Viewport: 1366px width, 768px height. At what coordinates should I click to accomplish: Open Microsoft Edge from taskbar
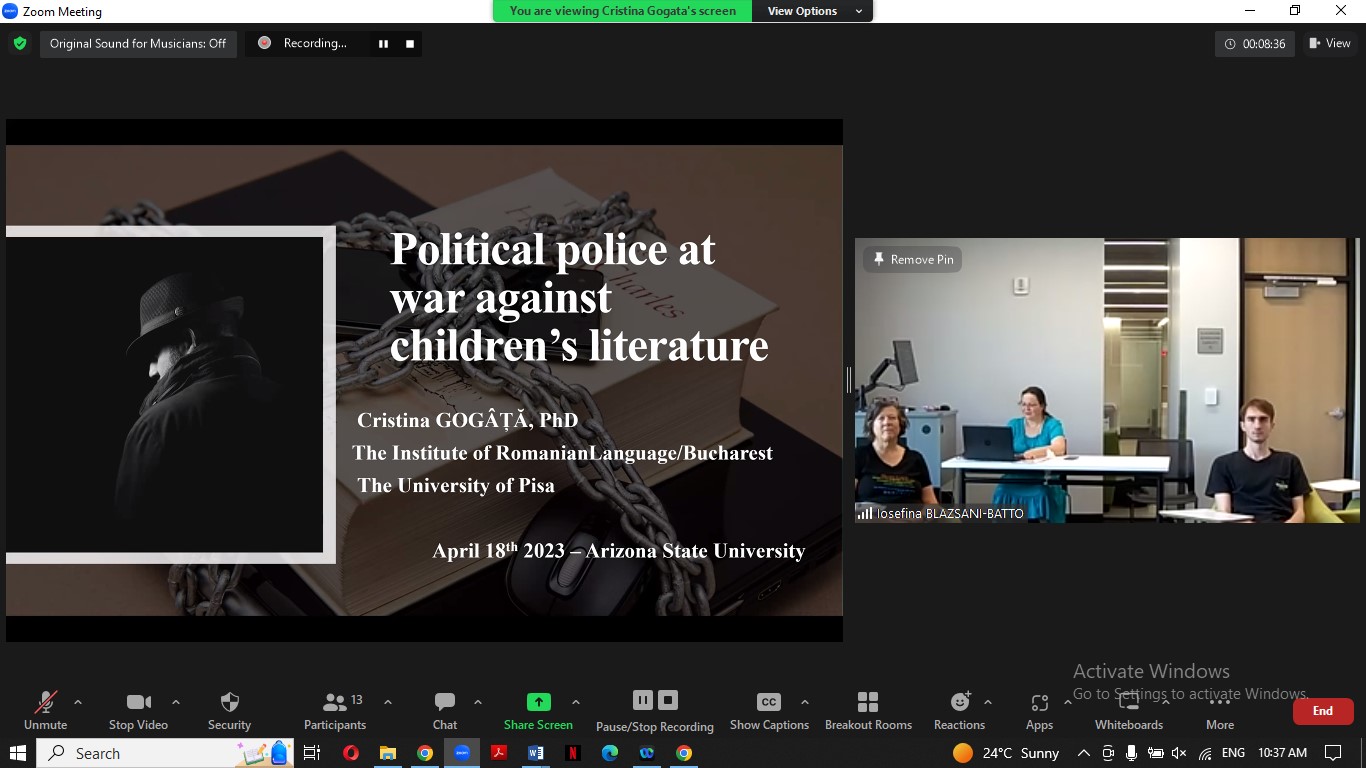[x=610, y=753]
